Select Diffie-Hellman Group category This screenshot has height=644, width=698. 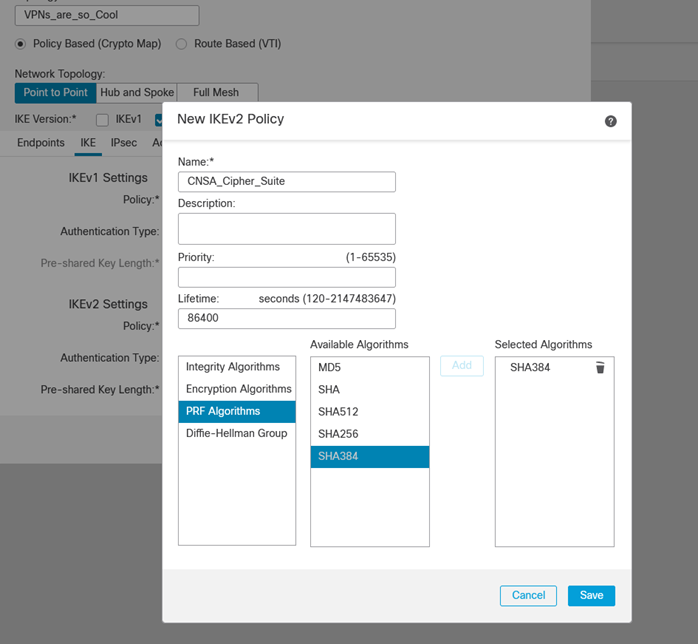coord(237,433)
